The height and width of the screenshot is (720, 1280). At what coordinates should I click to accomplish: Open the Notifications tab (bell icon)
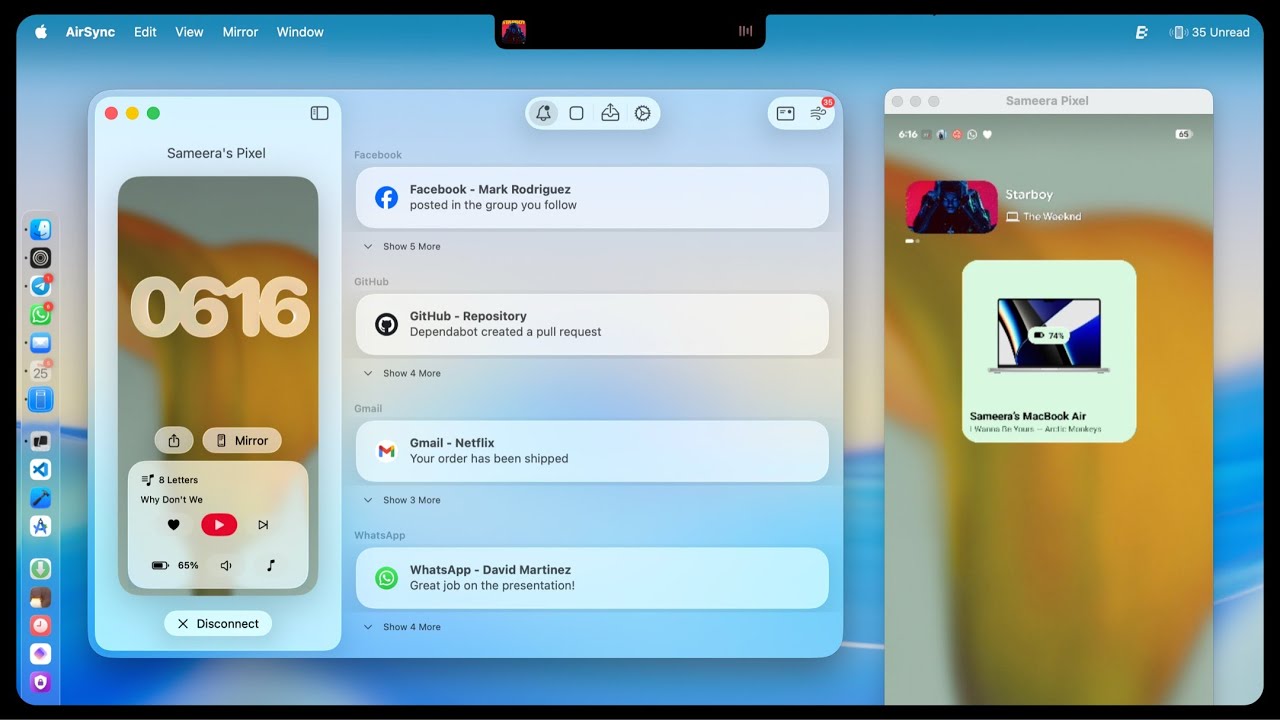[543, 113]
